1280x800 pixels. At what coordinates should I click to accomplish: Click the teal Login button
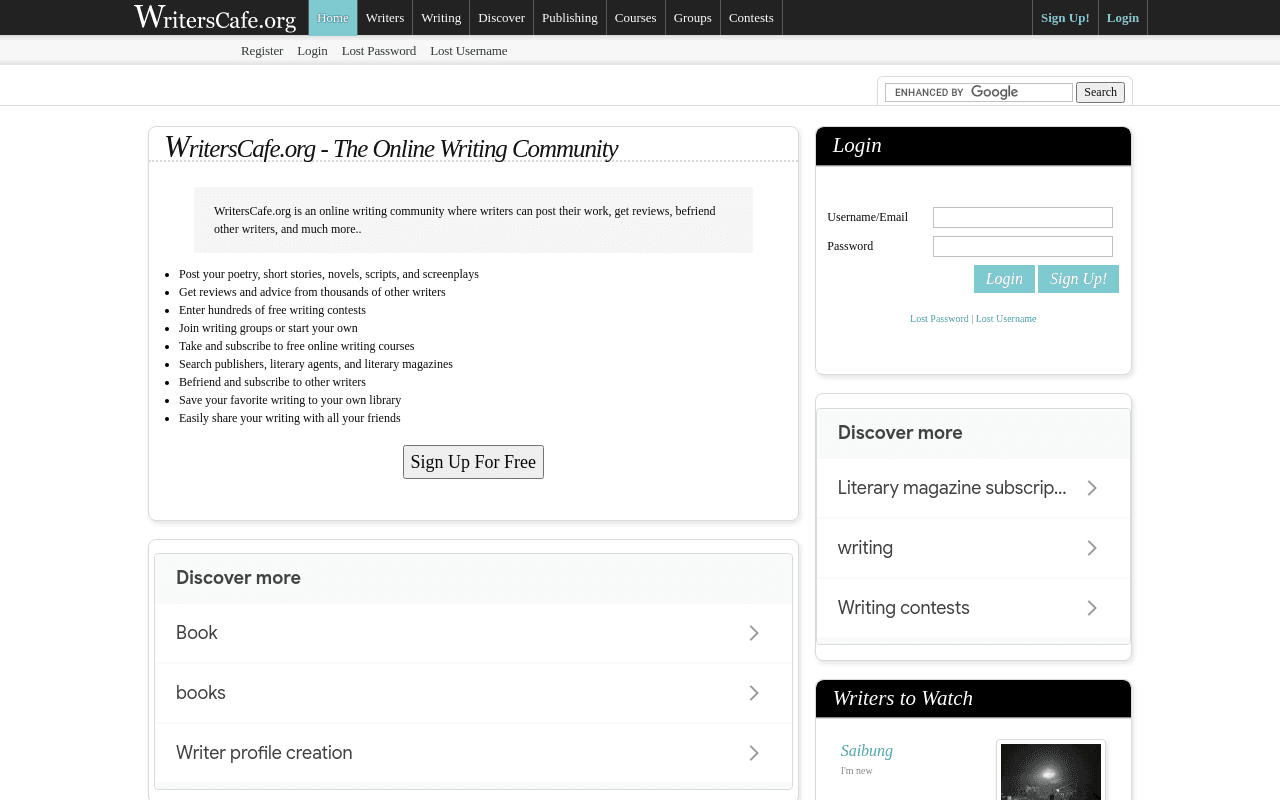coord(1004,279)
